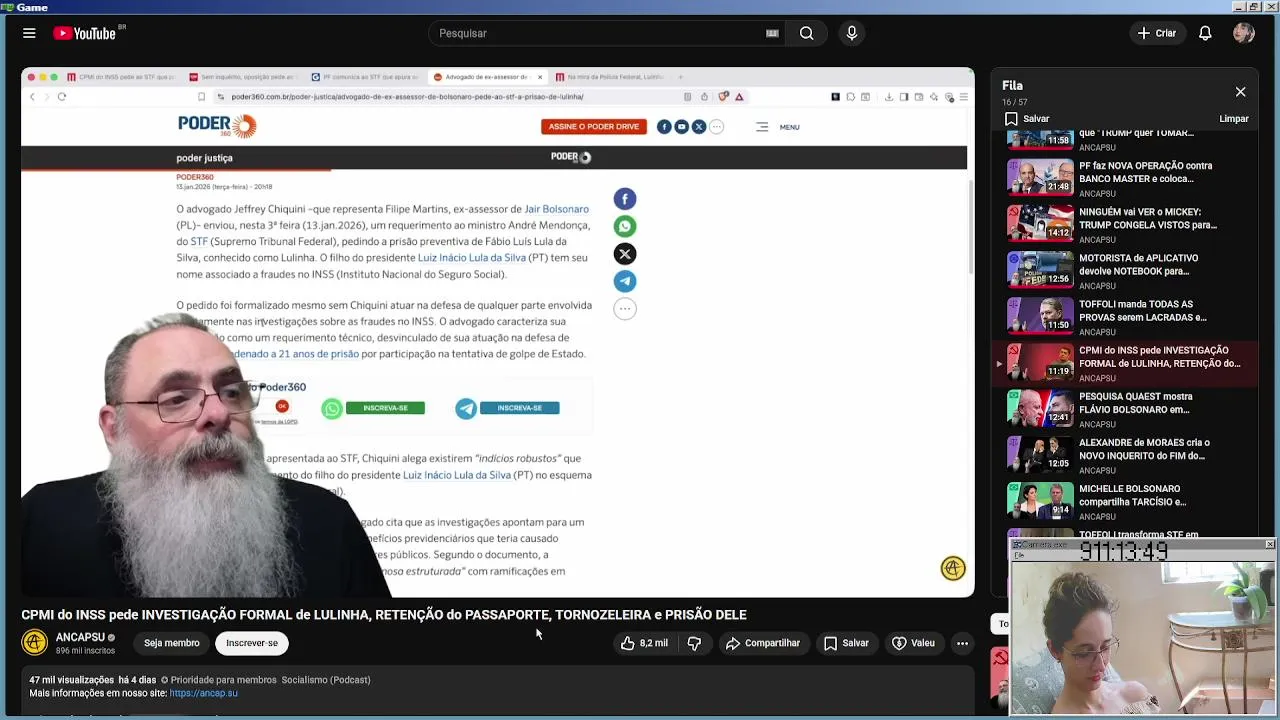The image size is (1280, 720).
Task: Send a Valeu super thanks
Action: pyautogui.click(x=913, y=643)
